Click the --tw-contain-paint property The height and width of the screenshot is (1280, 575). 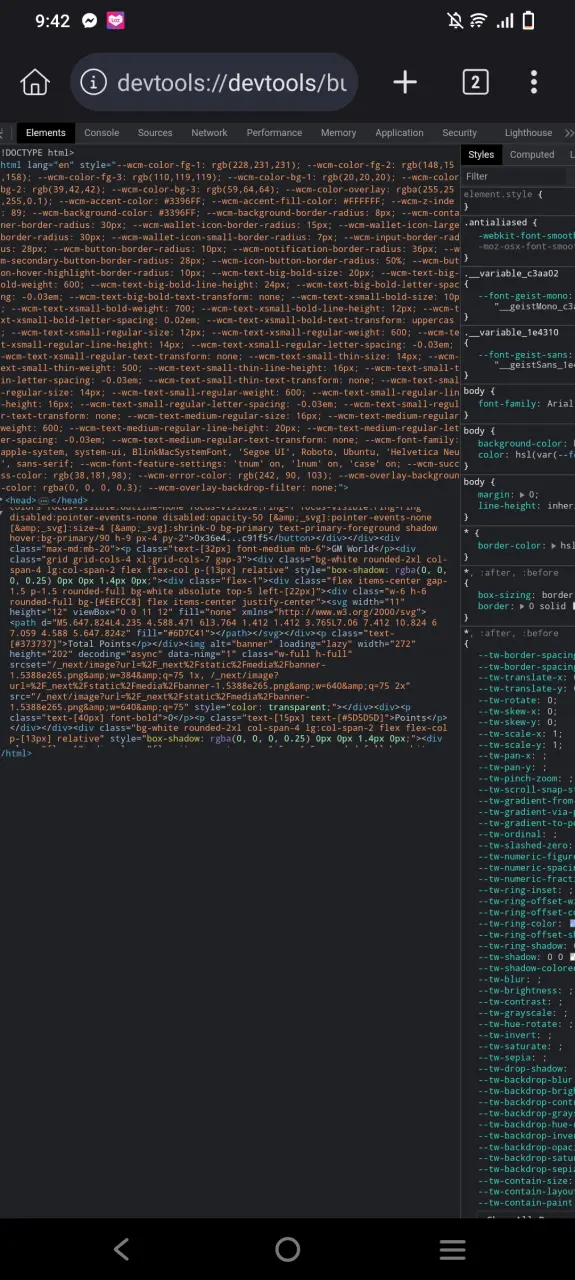[526, 1203]
